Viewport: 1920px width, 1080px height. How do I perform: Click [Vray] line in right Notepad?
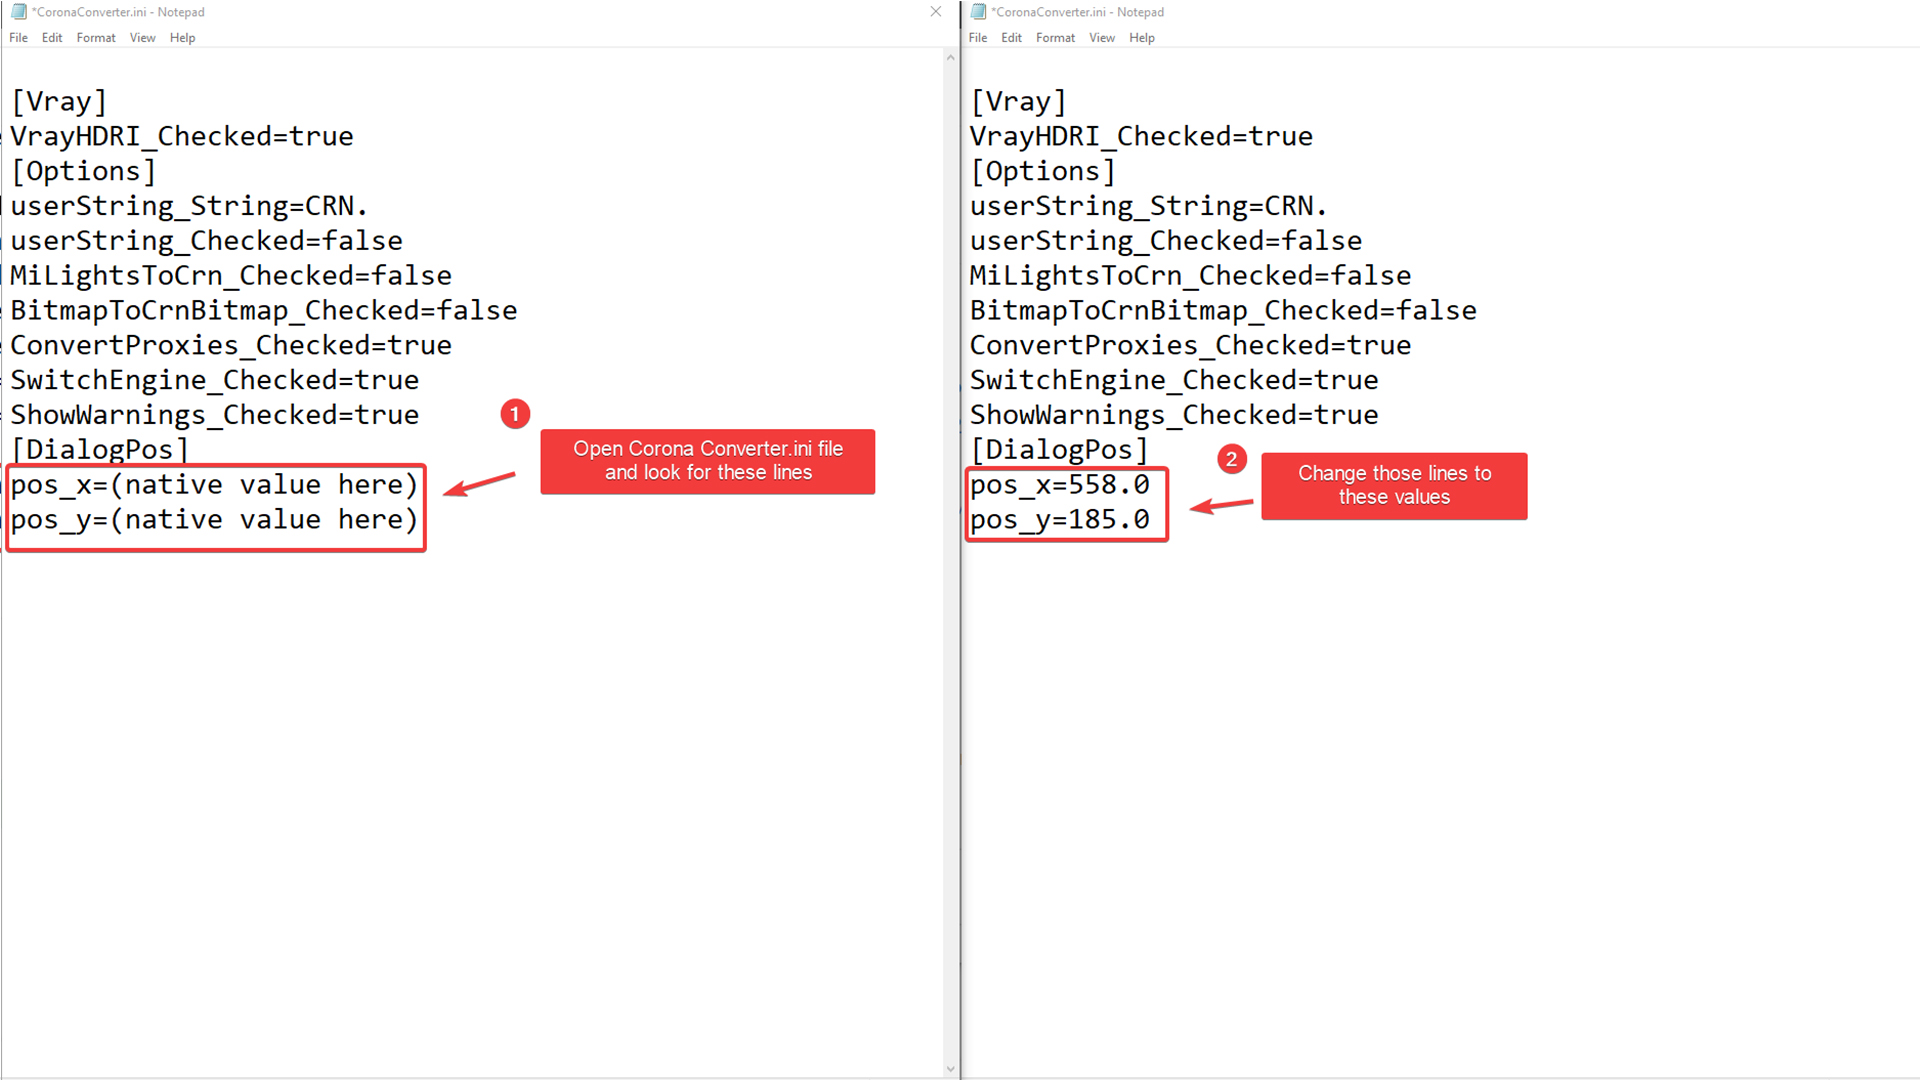(1018, 102)
